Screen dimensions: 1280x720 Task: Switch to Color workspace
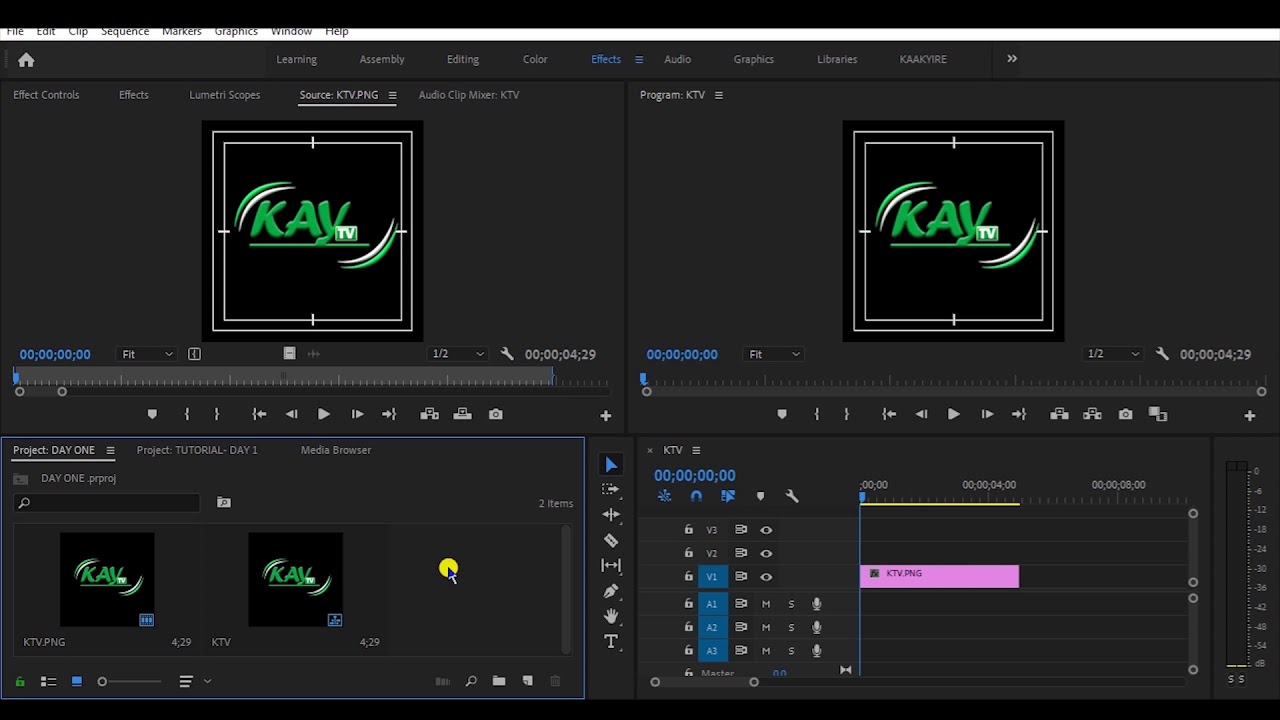click(x=535, y=59)
